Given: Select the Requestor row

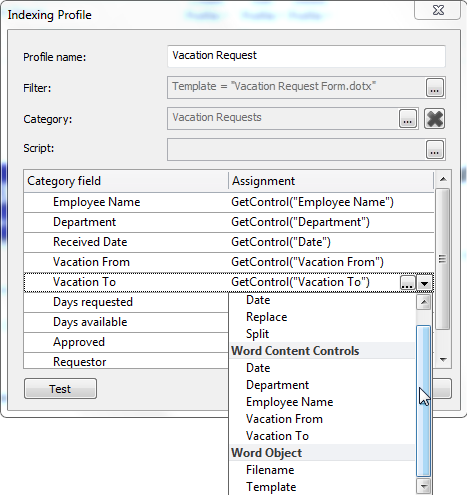Looking at the screenshot, I should [126, 361].
